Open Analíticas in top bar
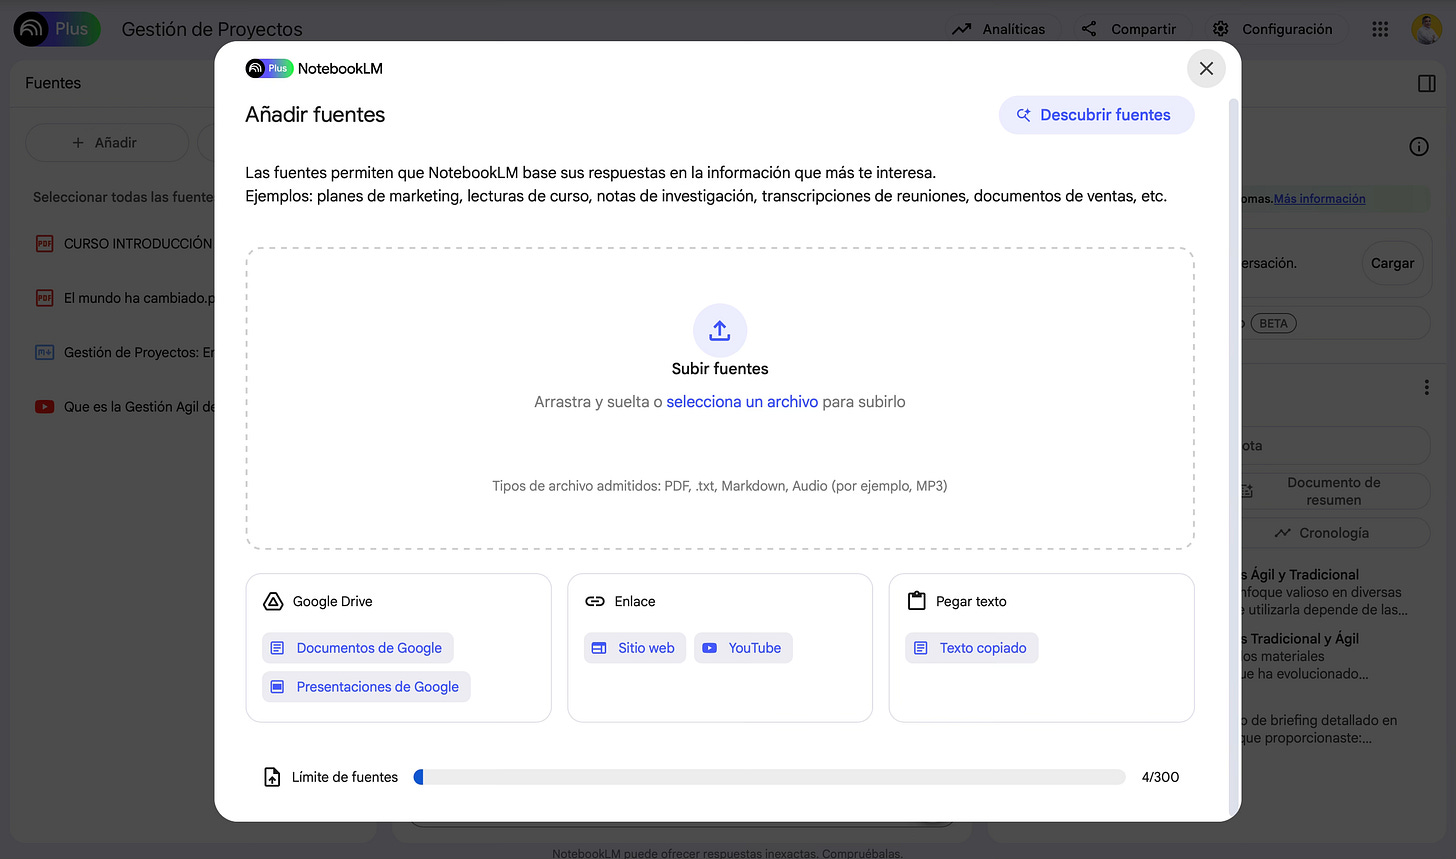The image size is (1456, 859). pos(999,29)
